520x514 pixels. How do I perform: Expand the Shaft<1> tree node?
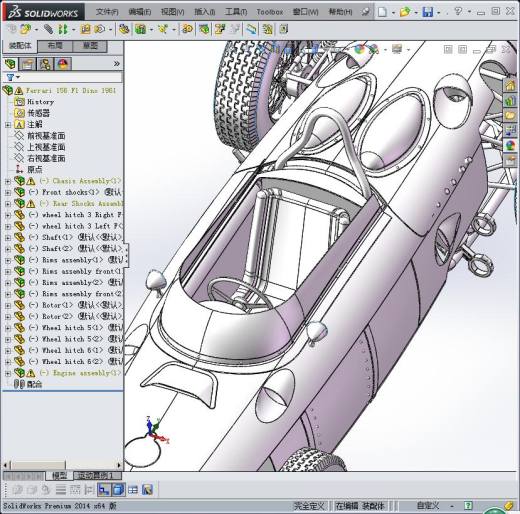8,238
